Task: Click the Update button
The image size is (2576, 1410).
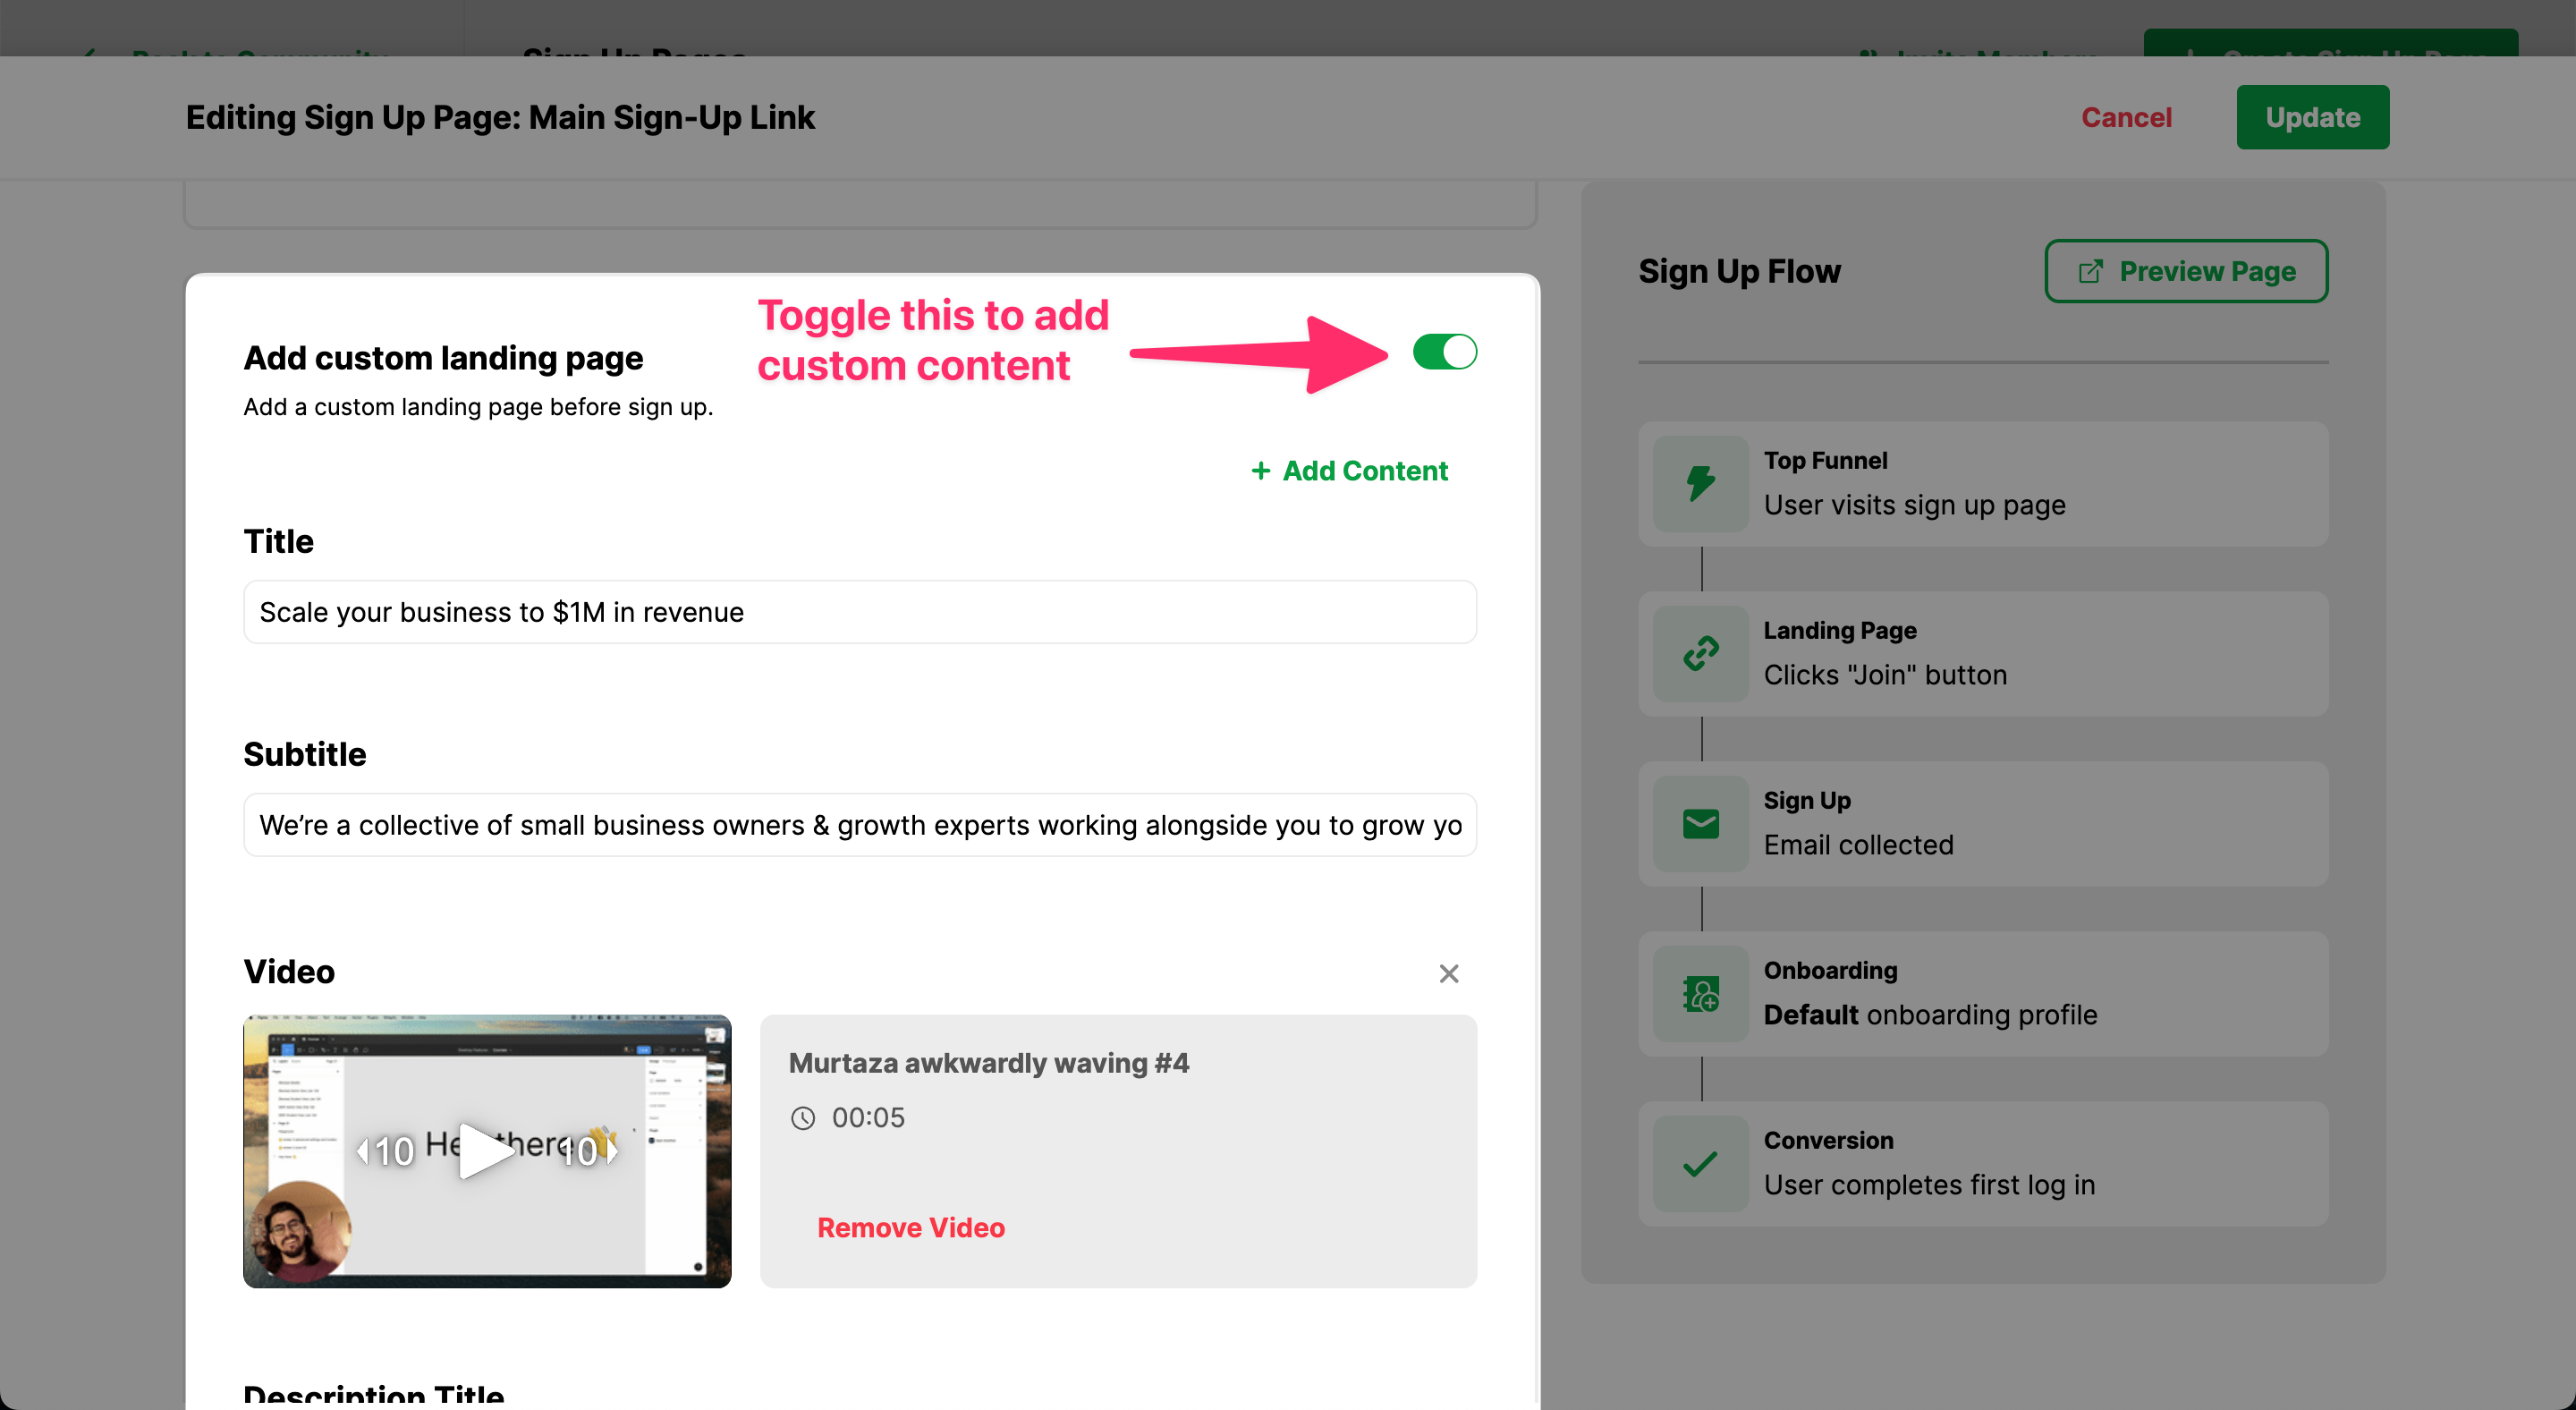Action: pyautogui.click(x=2312, y=117)
